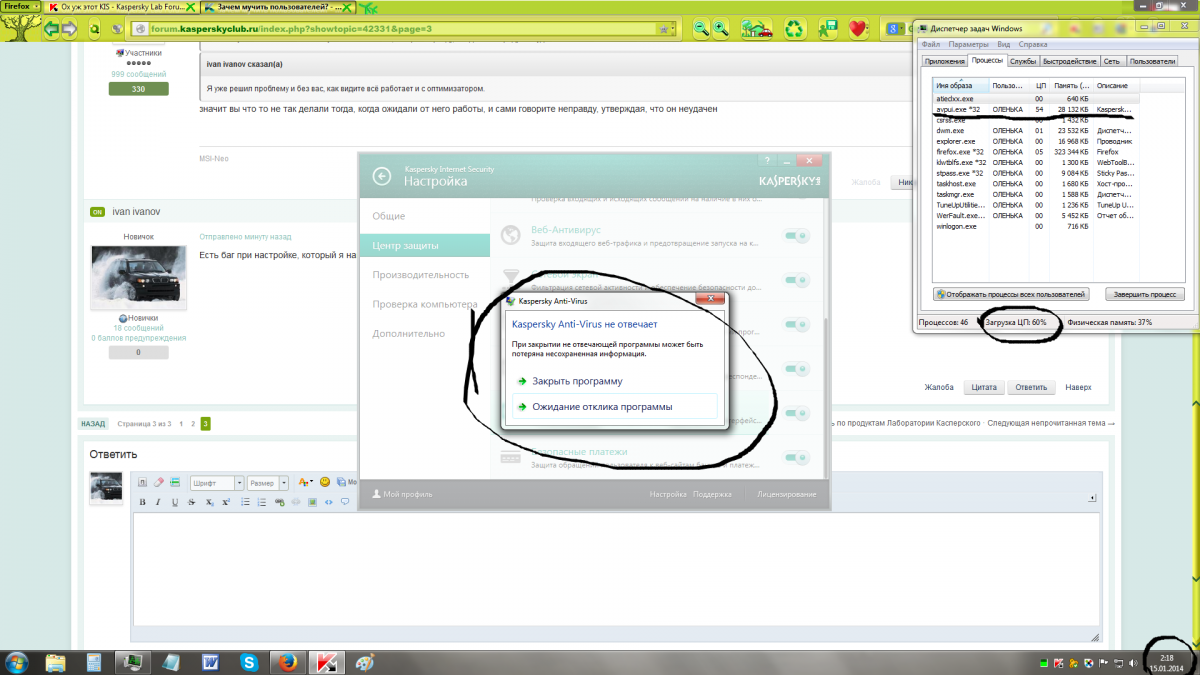Open the Параметры menu in Task Manager
This screenshot has height=675, width=1200.
tap(969, 44)
